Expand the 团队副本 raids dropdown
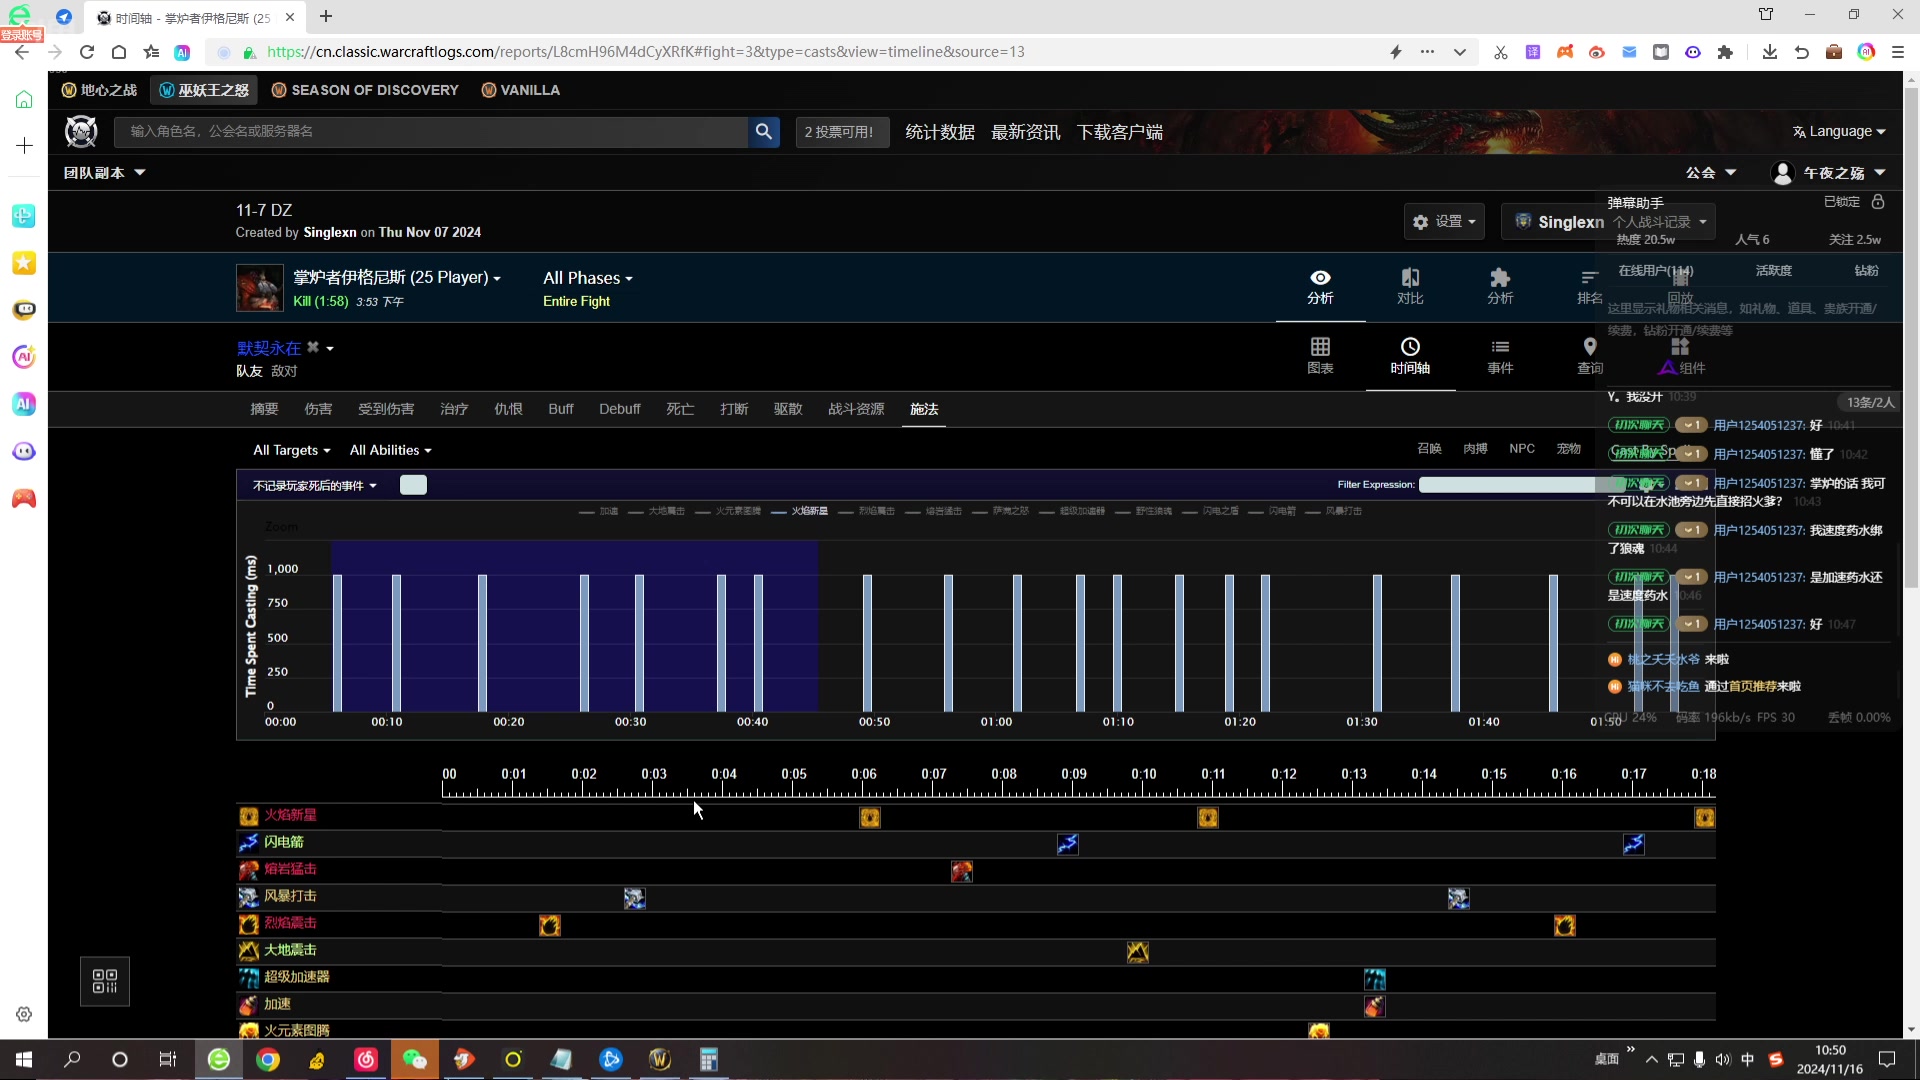Image resolution: width=1920 pixels, height=1080 pixels. pyautogui.click(x=104, y=173)
